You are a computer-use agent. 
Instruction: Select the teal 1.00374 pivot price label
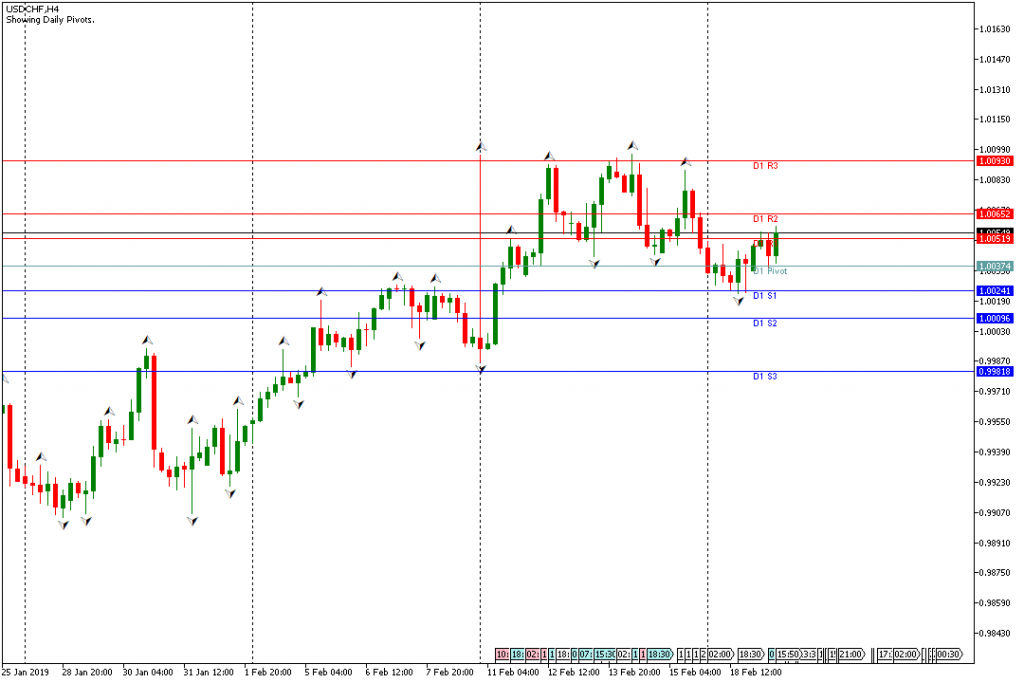994,266
